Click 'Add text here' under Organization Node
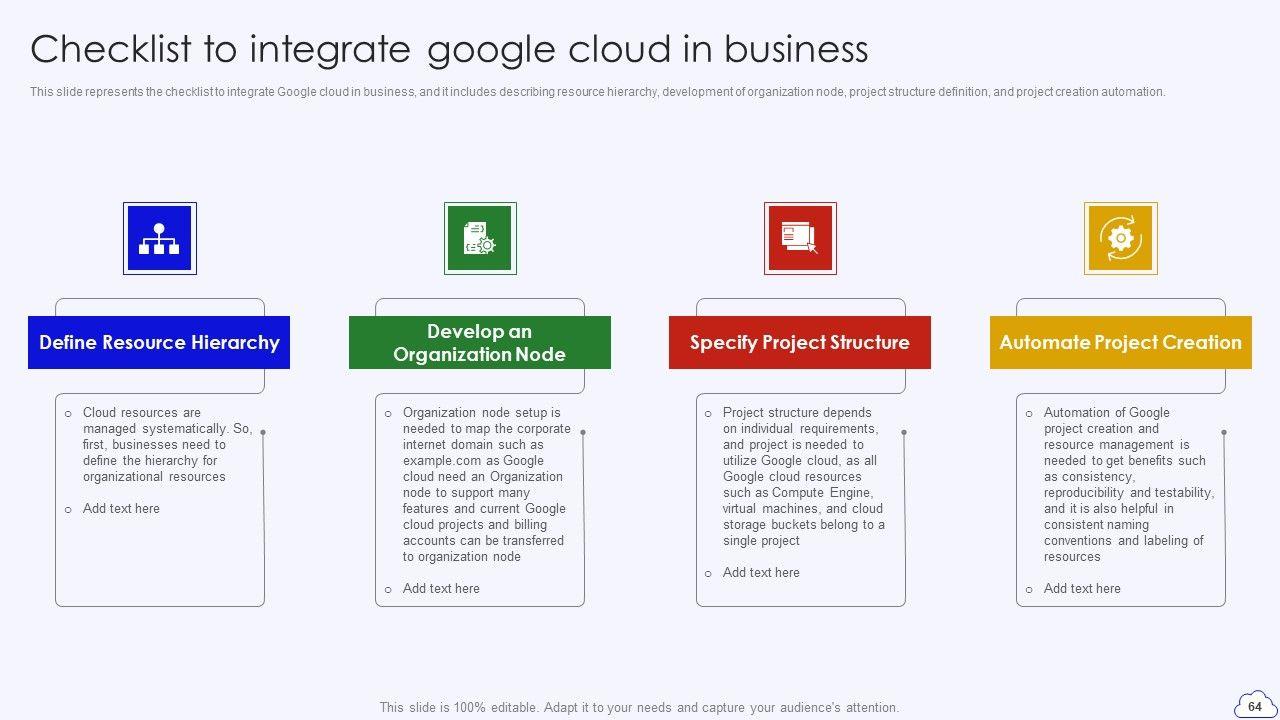Image resolution: width=1280 pixels, height=720 pixels. click(441, 589)
